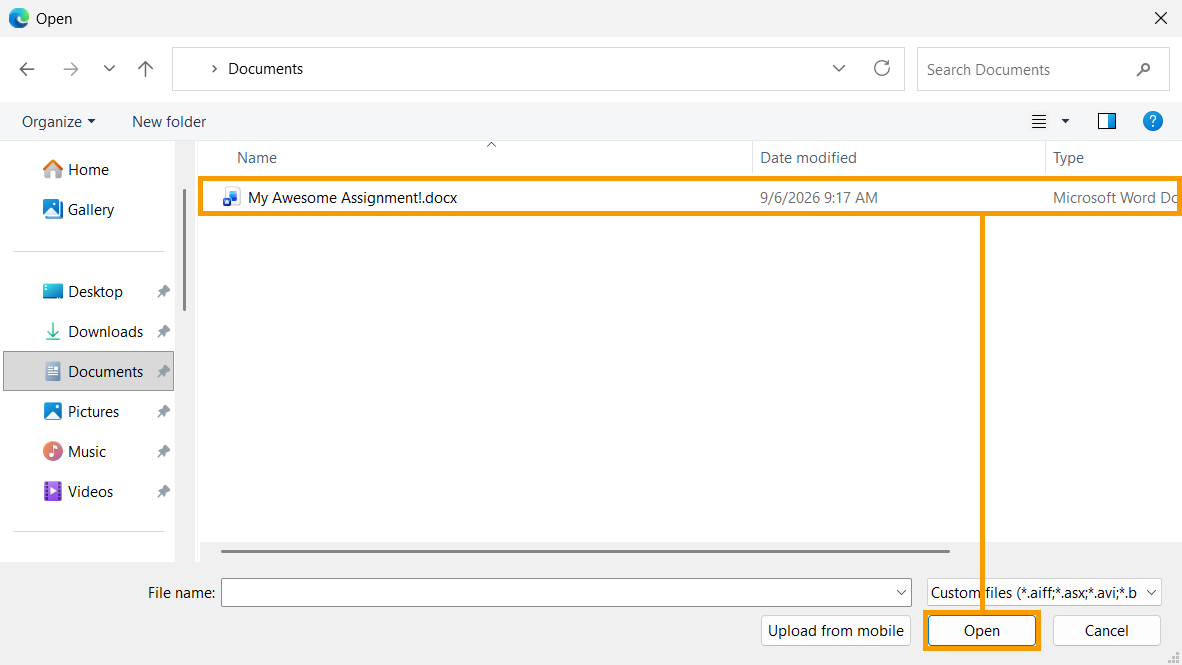Click New folder in the toolbar
Screen dimensions: 1182x665
tap(169, 121)
